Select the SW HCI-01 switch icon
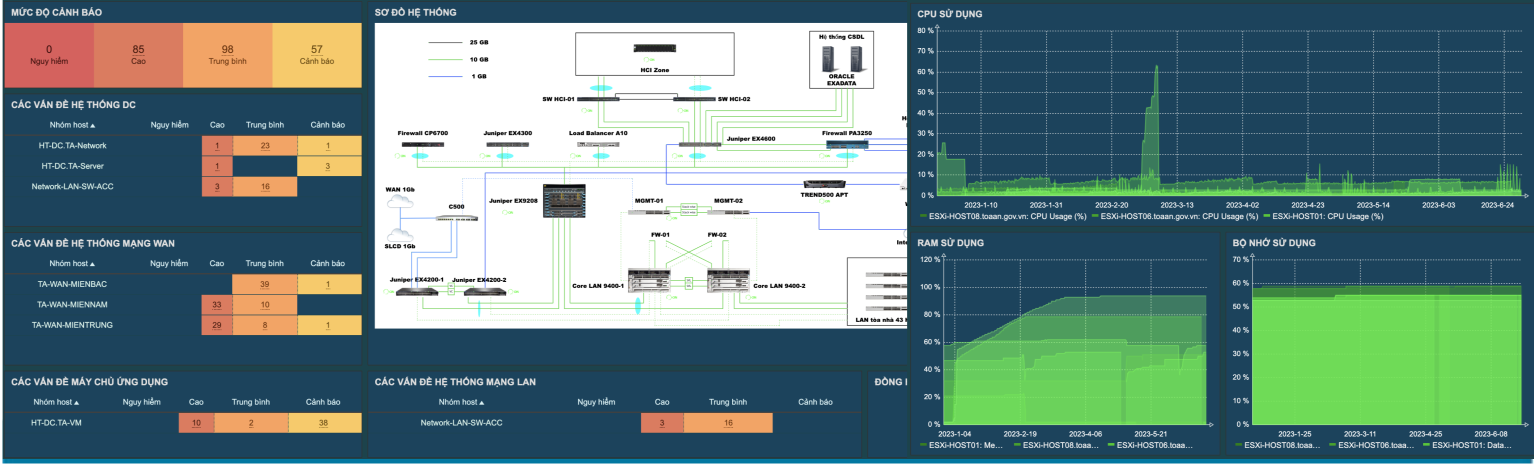Screen dimensions: 1534x464 [x=599, y=98]
